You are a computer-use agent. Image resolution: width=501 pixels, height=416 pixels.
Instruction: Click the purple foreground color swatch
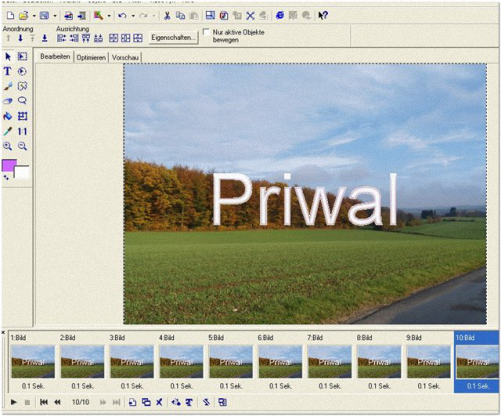[9, 166]
